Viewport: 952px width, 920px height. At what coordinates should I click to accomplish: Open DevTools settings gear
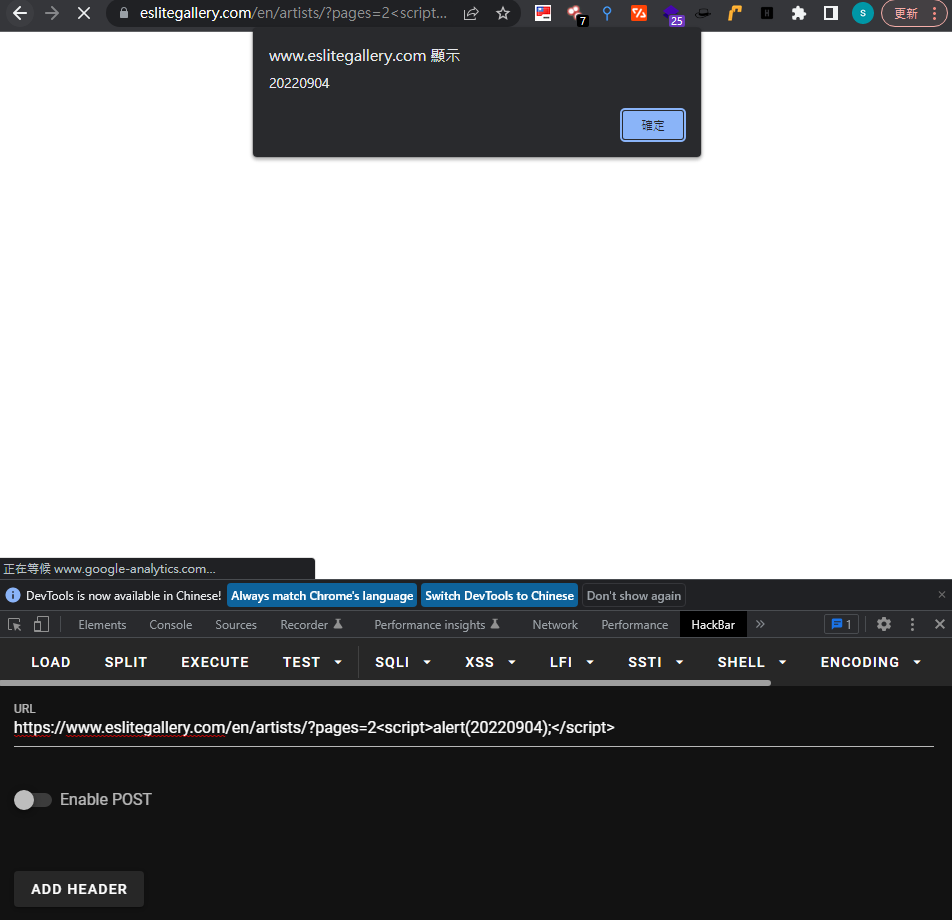click(883, 624)
